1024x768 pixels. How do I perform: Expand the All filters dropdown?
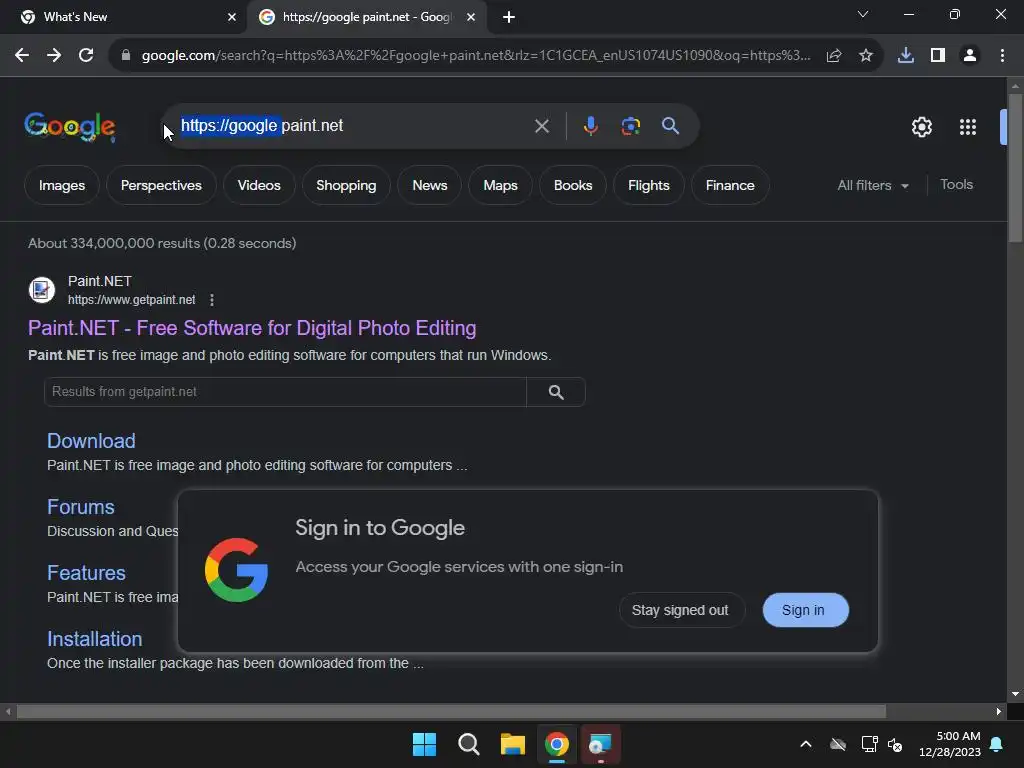873,185
